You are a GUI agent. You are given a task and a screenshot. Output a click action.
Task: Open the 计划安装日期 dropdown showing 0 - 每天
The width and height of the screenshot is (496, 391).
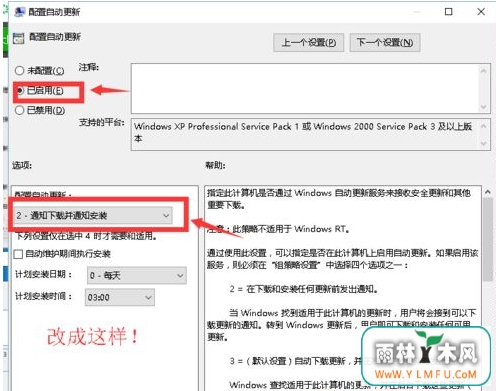coord(137,275)
